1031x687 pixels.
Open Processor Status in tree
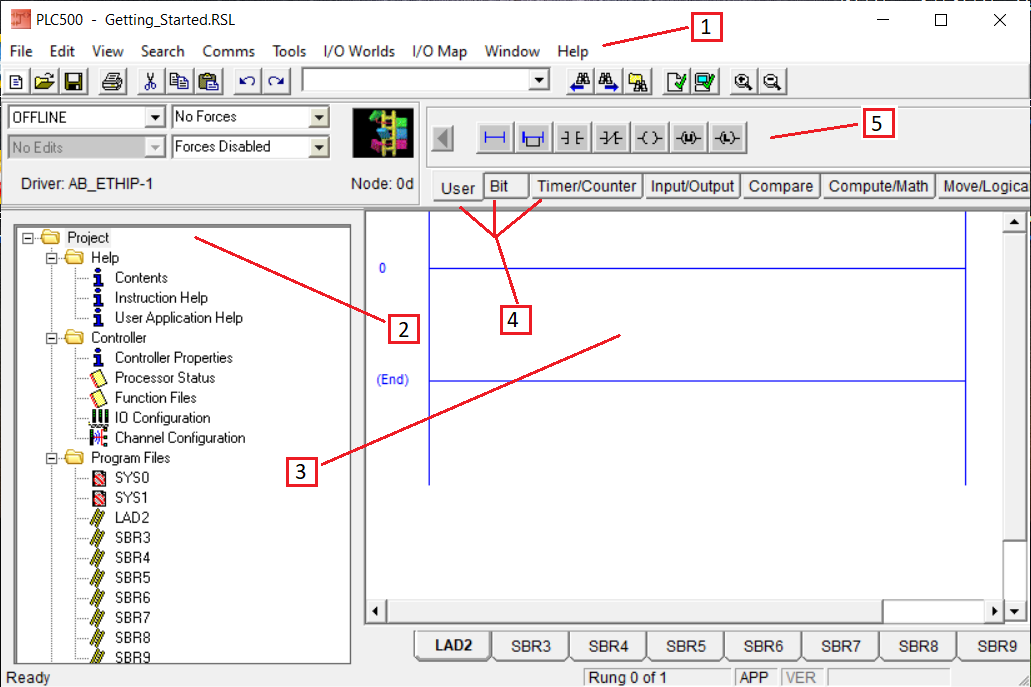165,378
